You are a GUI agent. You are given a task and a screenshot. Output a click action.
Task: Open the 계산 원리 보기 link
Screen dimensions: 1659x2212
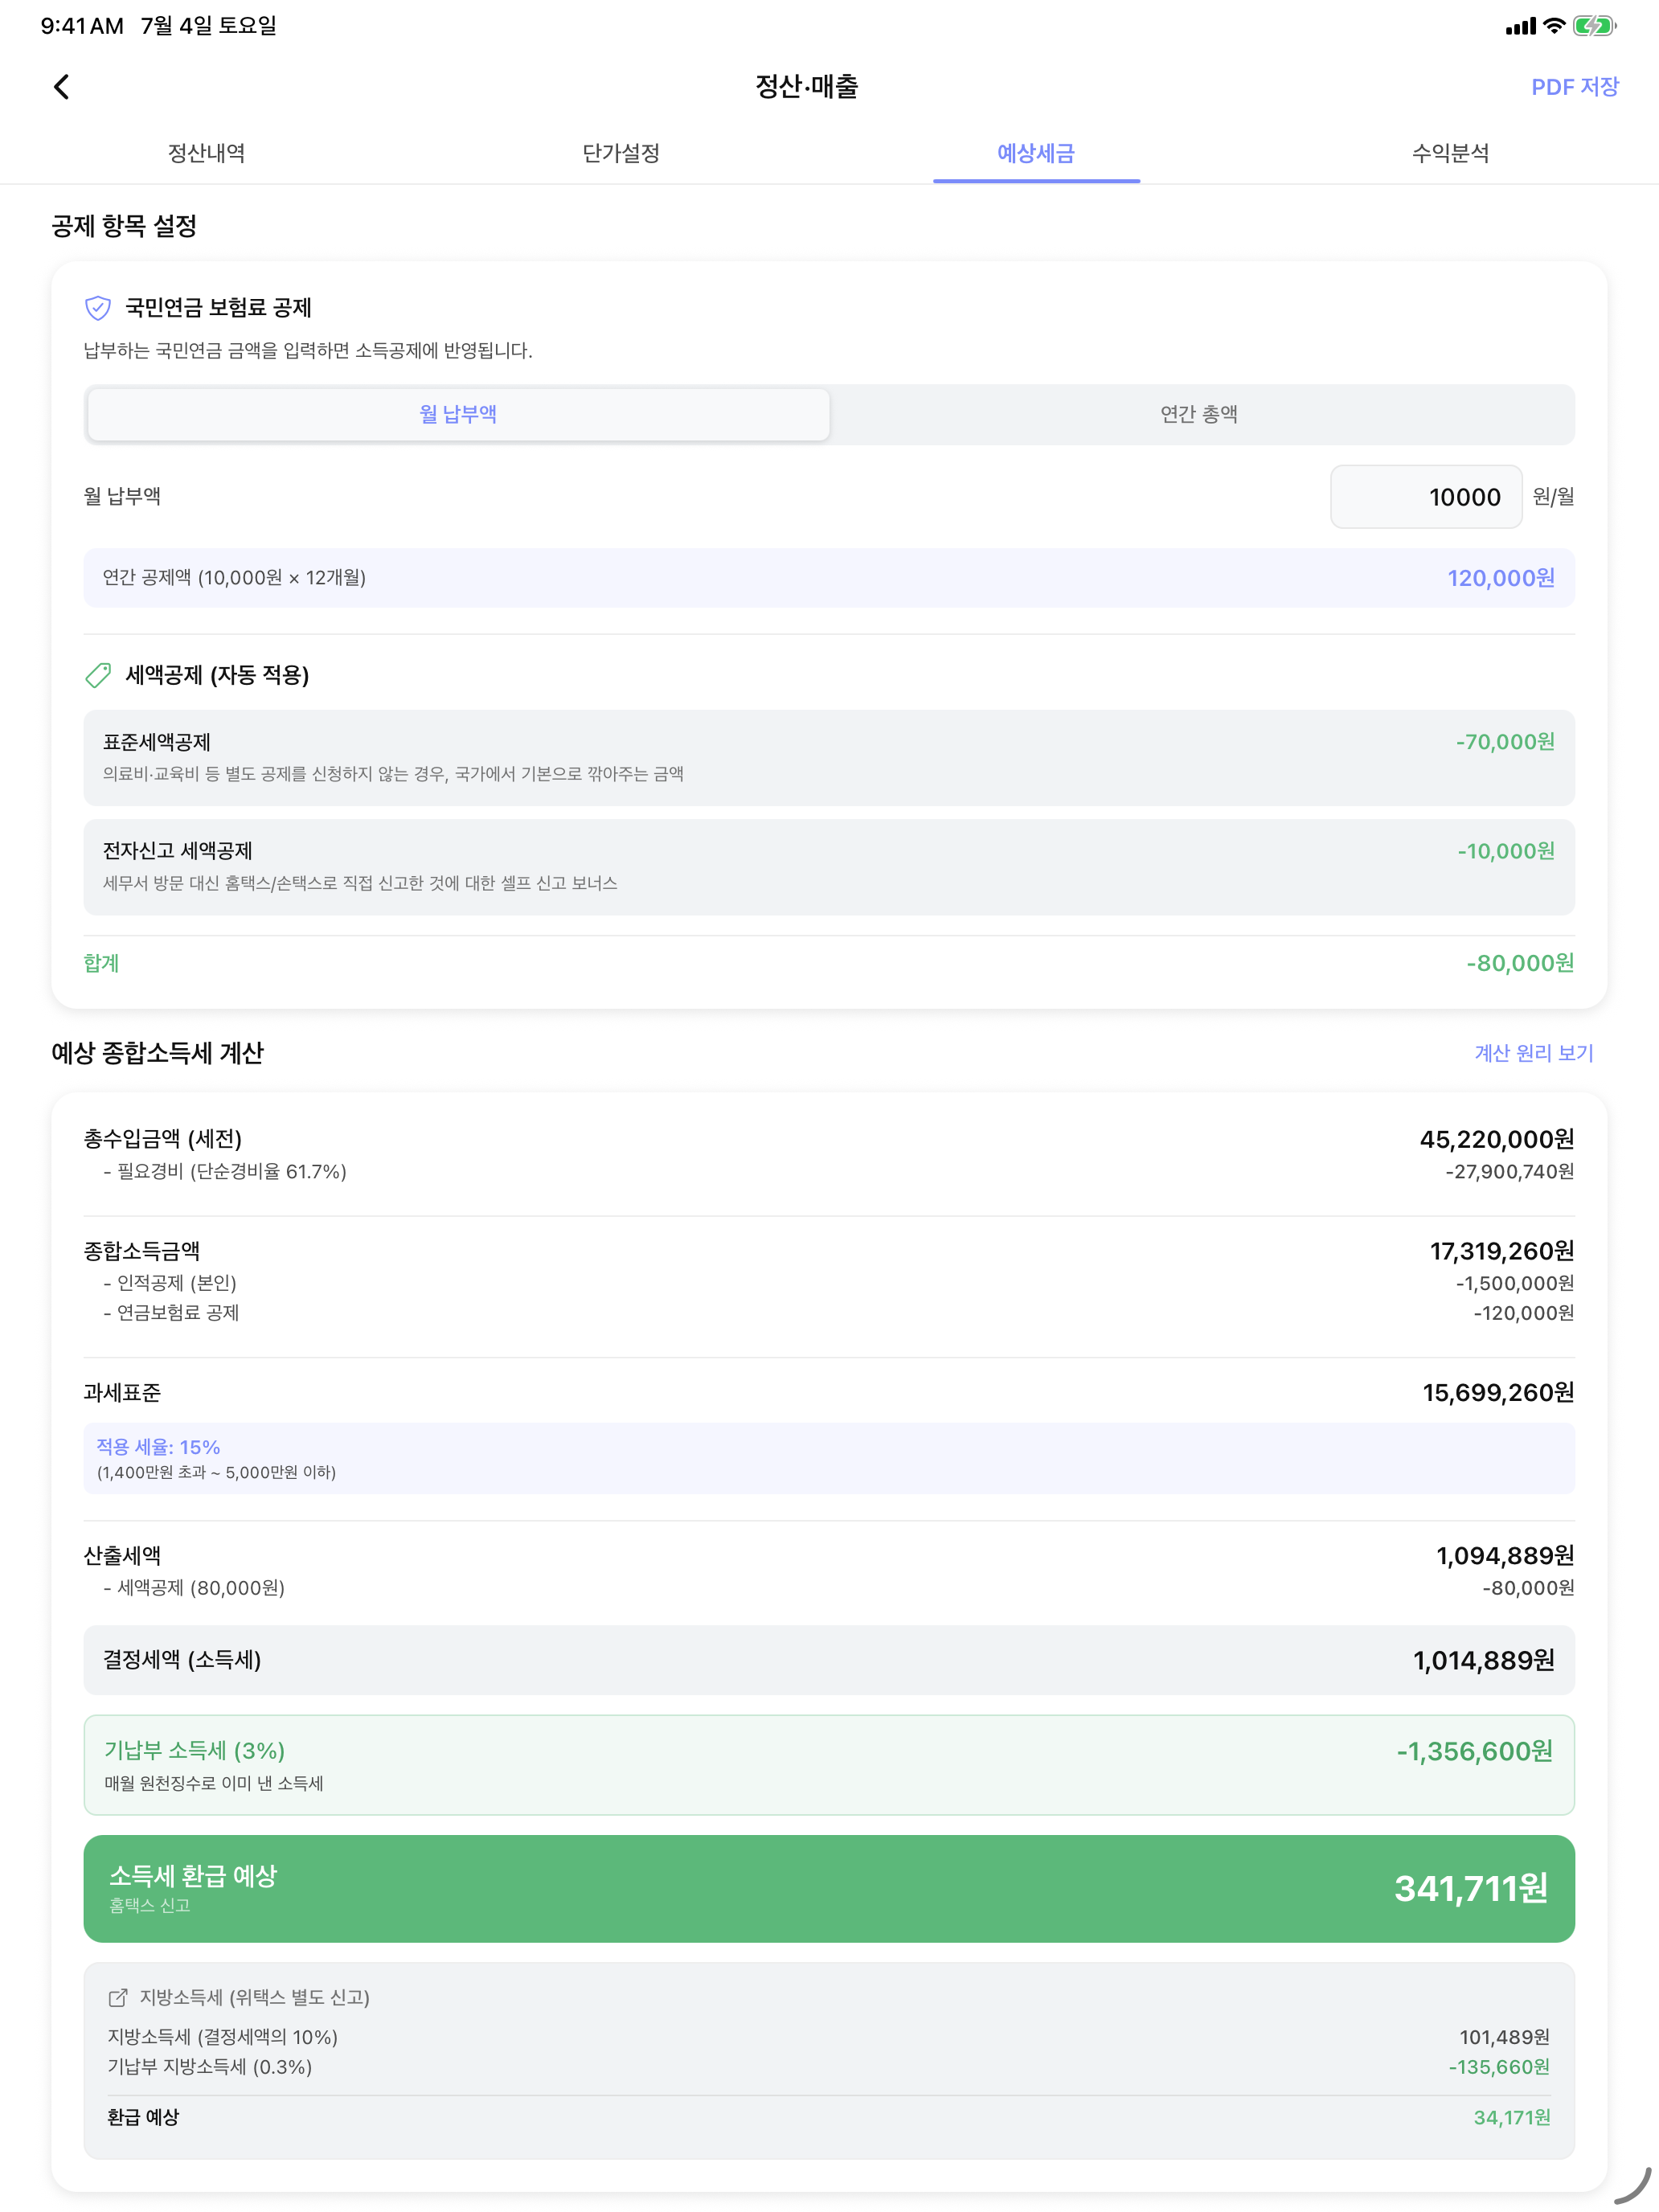click(x=1533, y=1053)
